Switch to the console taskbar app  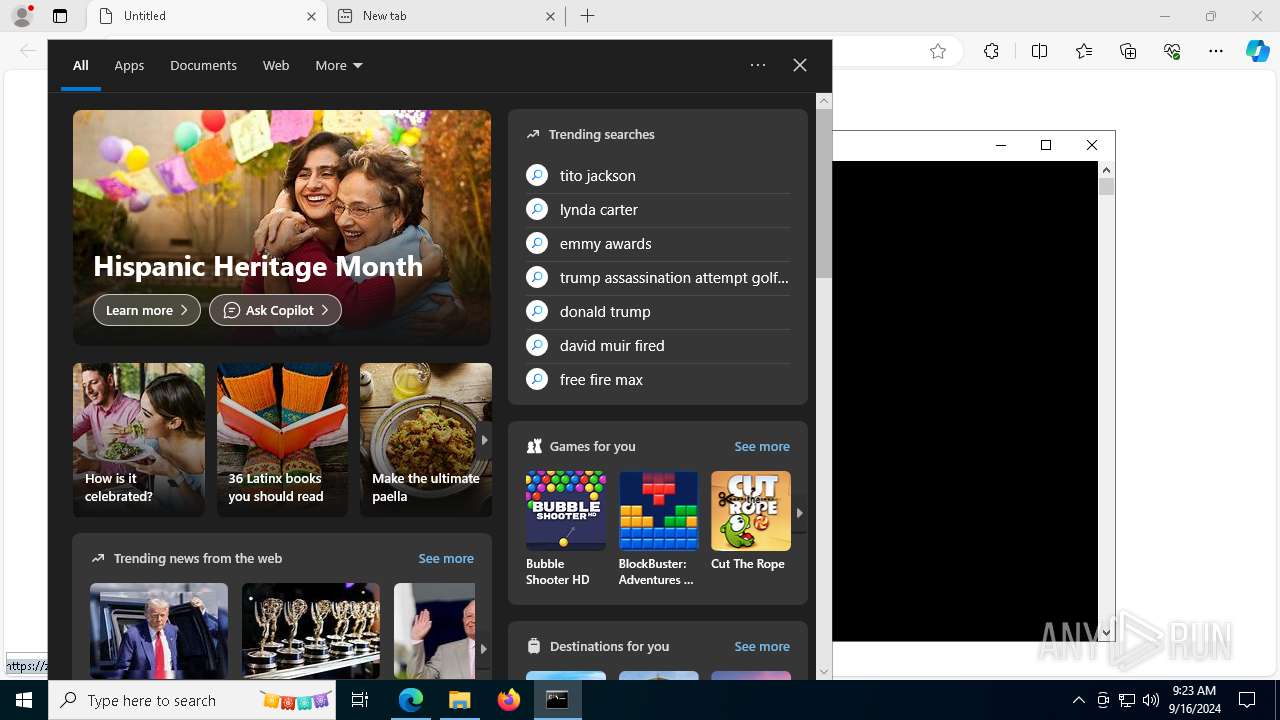click(x=557, y=700)
